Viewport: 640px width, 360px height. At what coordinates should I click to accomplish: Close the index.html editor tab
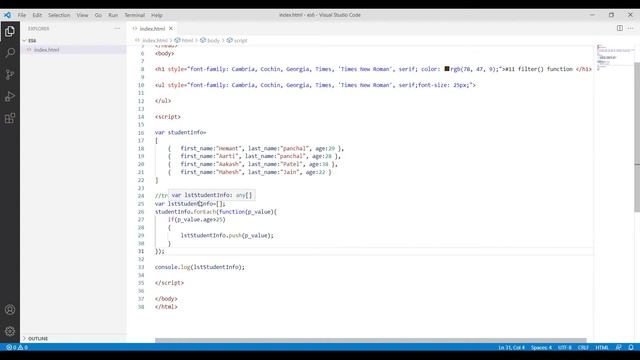[x=171, y=28]
